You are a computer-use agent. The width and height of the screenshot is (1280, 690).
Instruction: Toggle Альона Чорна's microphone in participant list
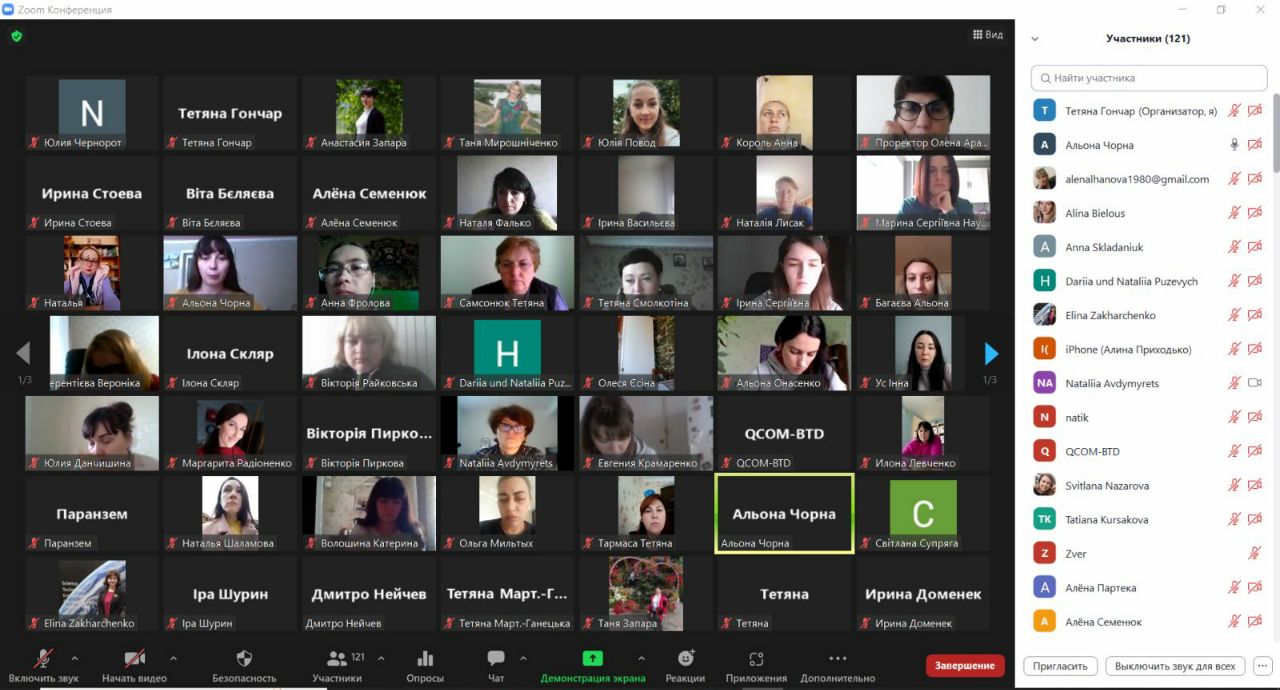tap(1234, 145)
